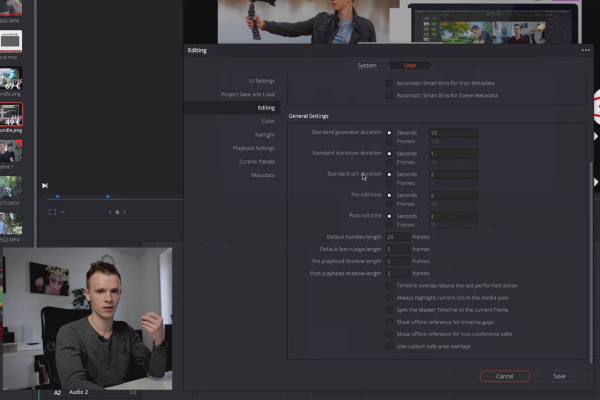The height and width of the screenshot is (400, 600).
Task: Select the .mov clip thumbnail in media pool
Action: click(11, 42)
